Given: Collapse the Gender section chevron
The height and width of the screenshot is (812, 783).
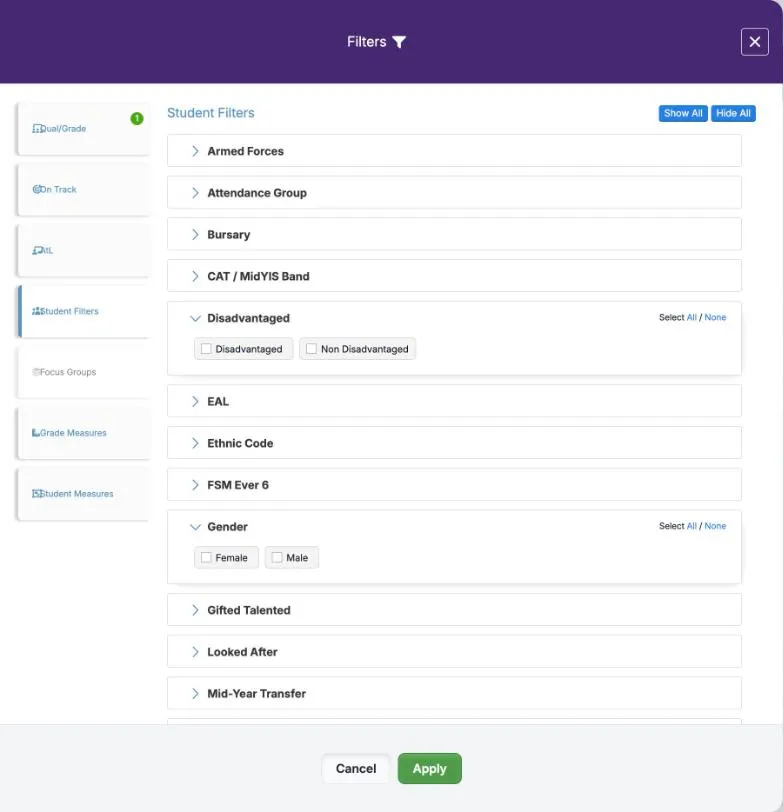Looking at the screenshot, I should pos(195,527).
